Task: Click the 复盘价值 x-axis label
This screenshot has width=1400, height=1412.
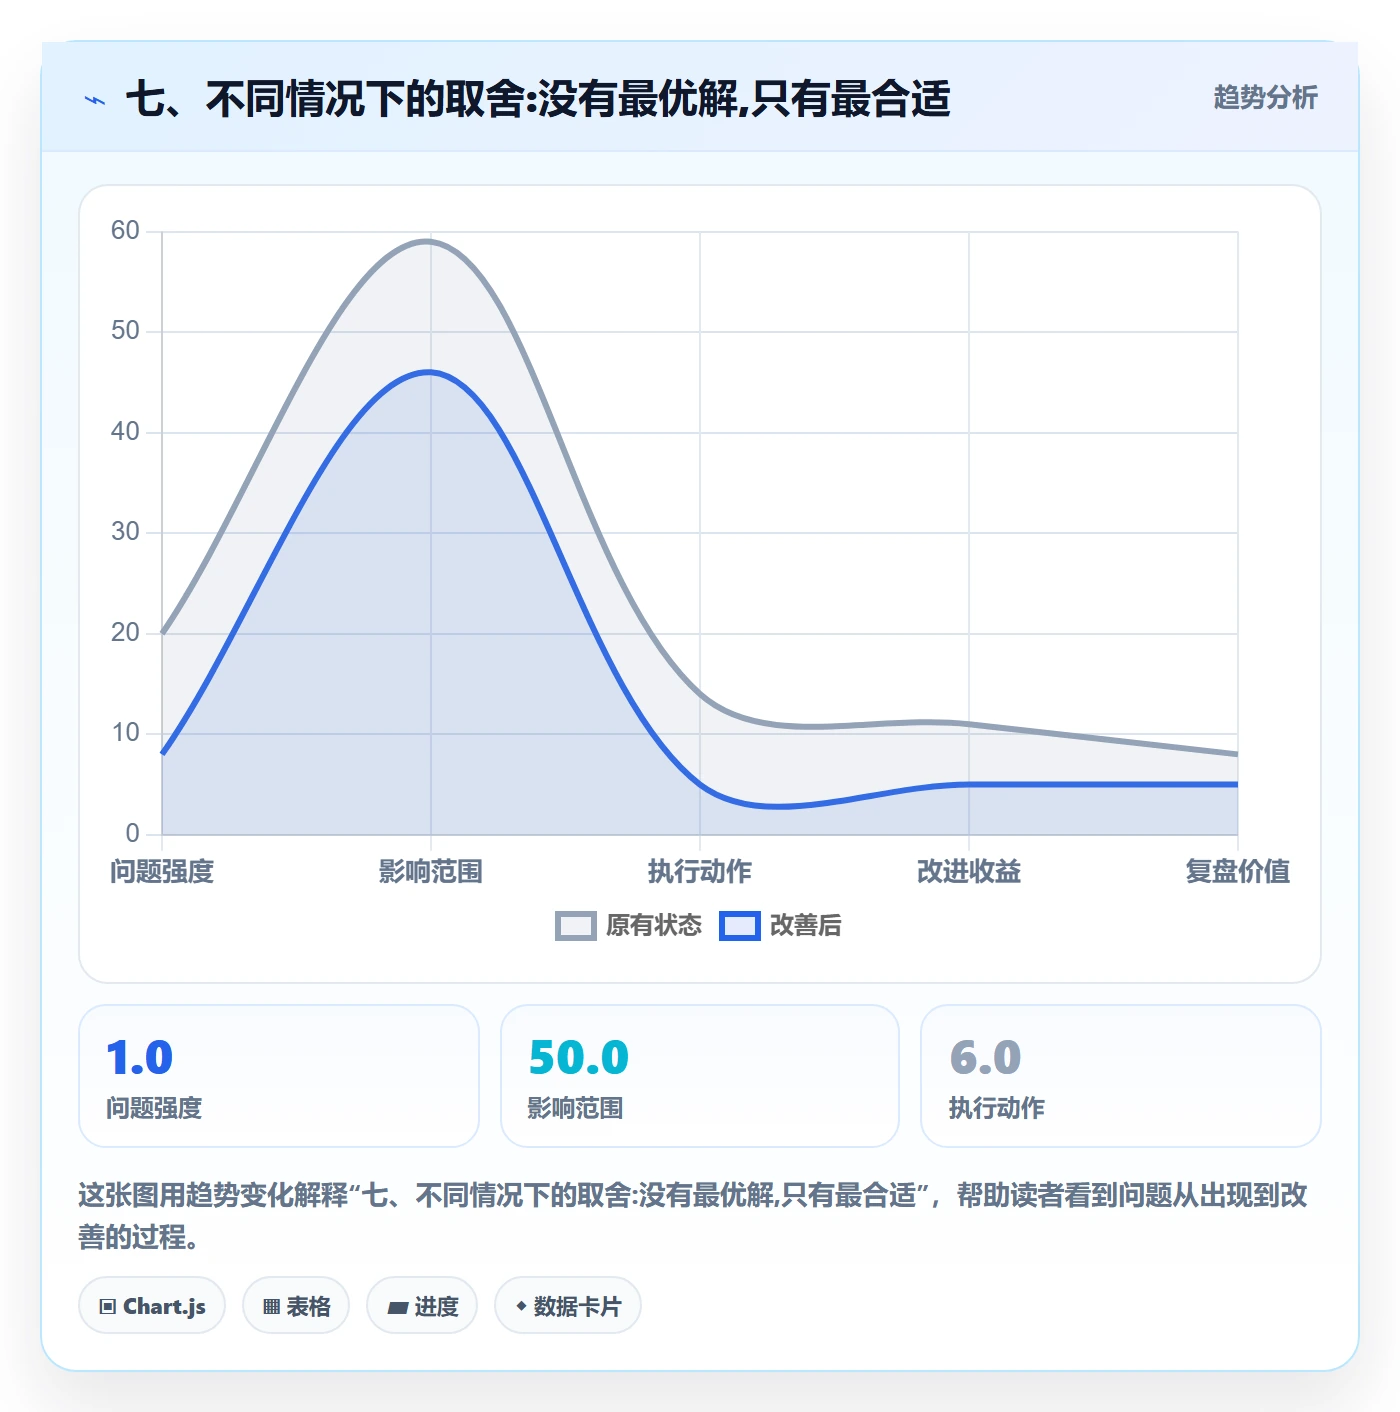Action: point(1238,872)
